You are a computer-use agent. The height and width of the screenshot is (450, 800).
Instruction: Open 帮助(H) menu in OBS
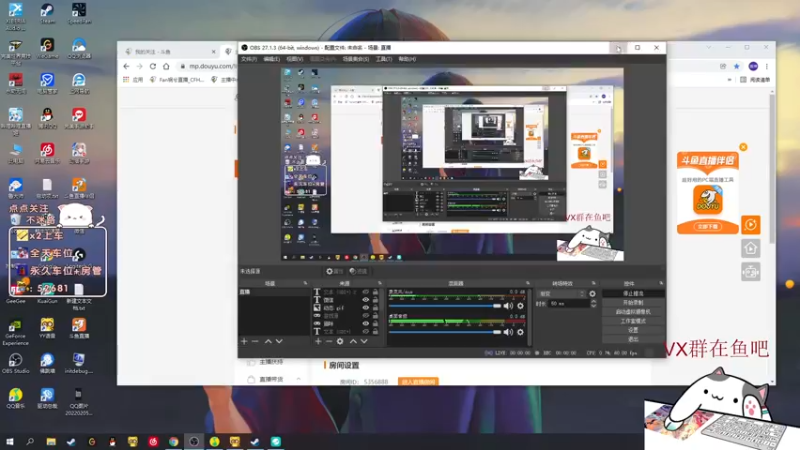(x=407, y=59)
